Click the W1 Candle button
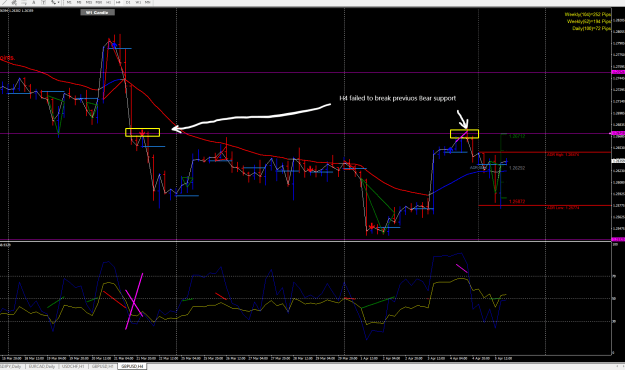This screenshot has height=370, width=625. coord(98,12)
